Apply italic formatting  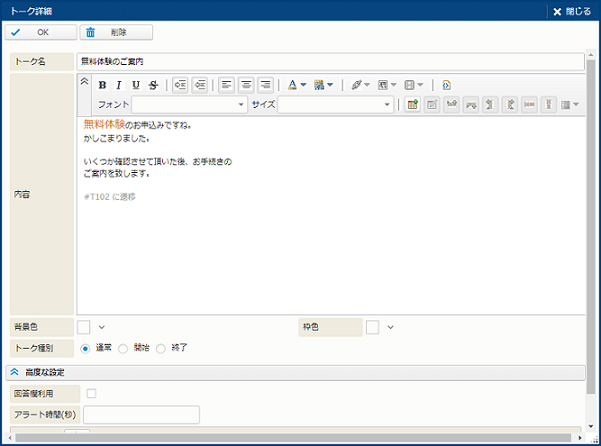(119, 85)
